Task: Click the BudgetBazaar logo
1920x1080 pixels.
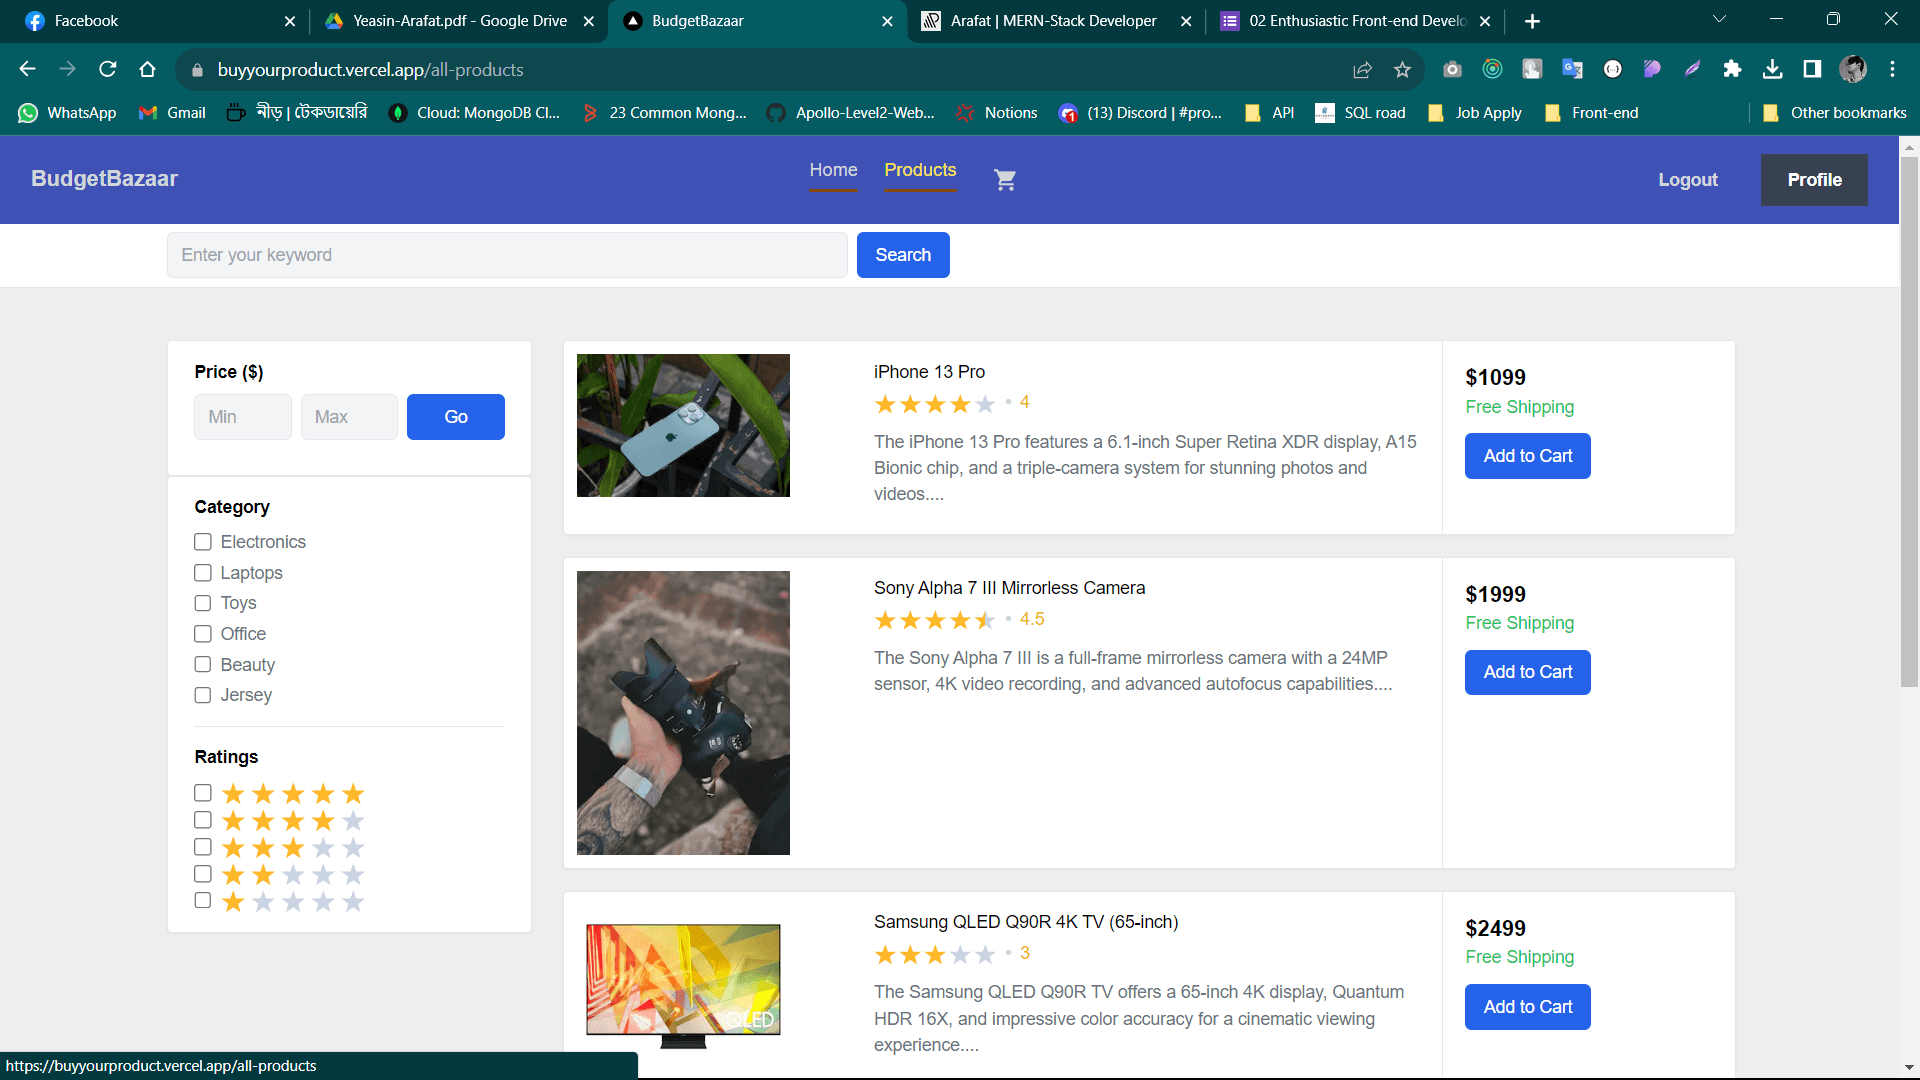Action: [x=104, y=179]
